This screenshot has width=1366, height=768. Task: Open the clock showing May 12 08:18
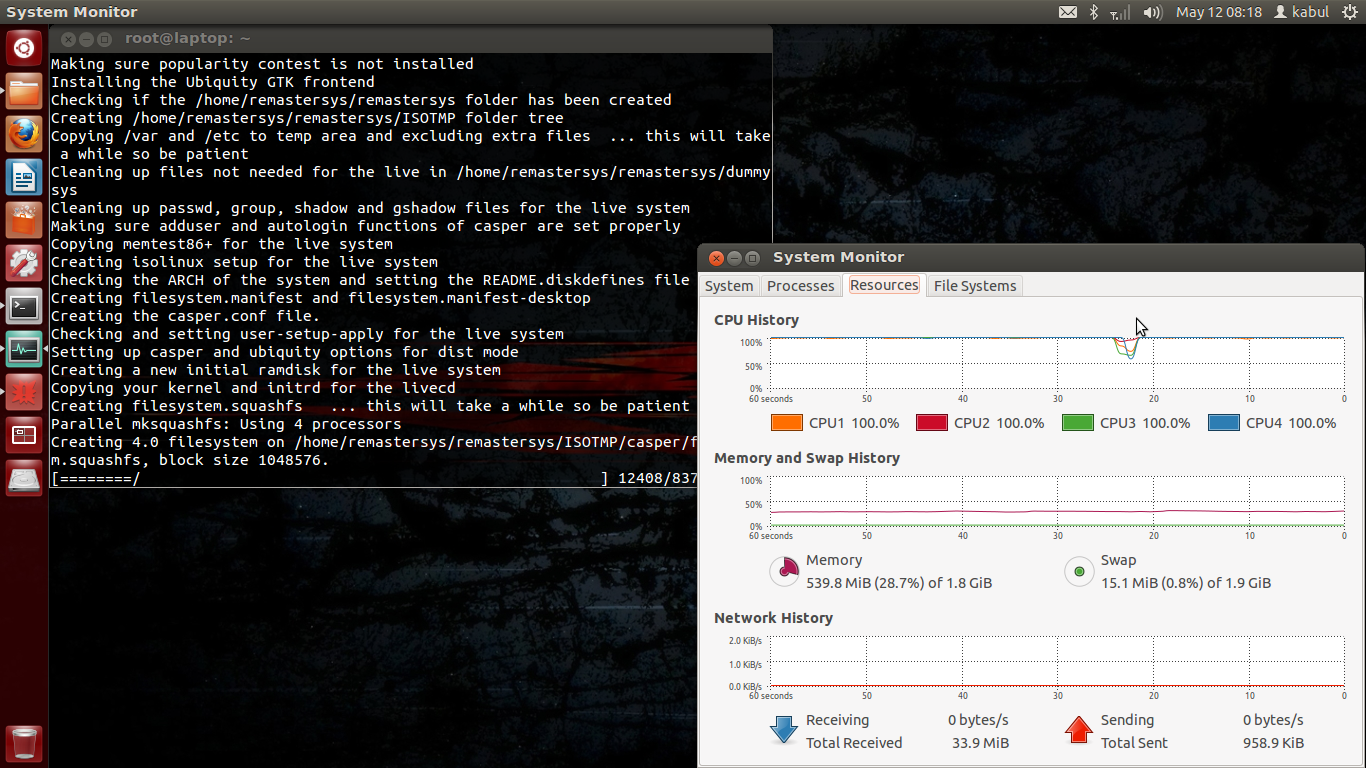[1219, 12]
